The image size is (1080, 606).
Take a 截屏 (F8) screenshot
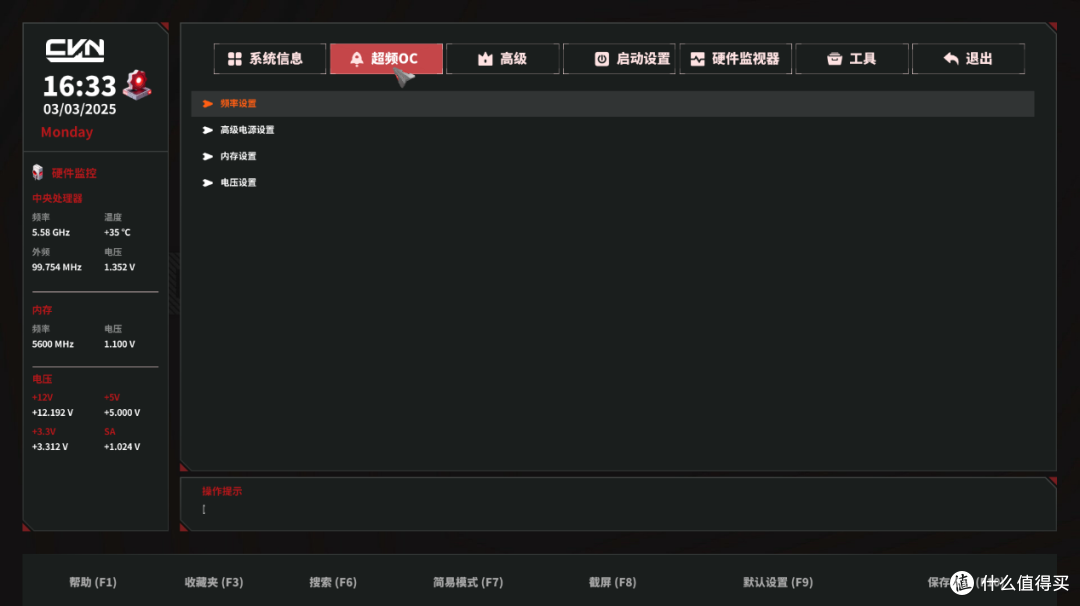(612, 582)
